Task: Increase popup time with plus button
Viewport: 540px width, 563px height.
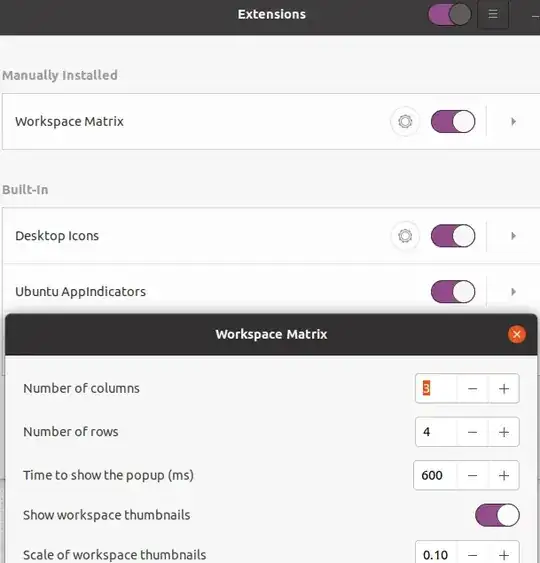Action: pos(504,475)
